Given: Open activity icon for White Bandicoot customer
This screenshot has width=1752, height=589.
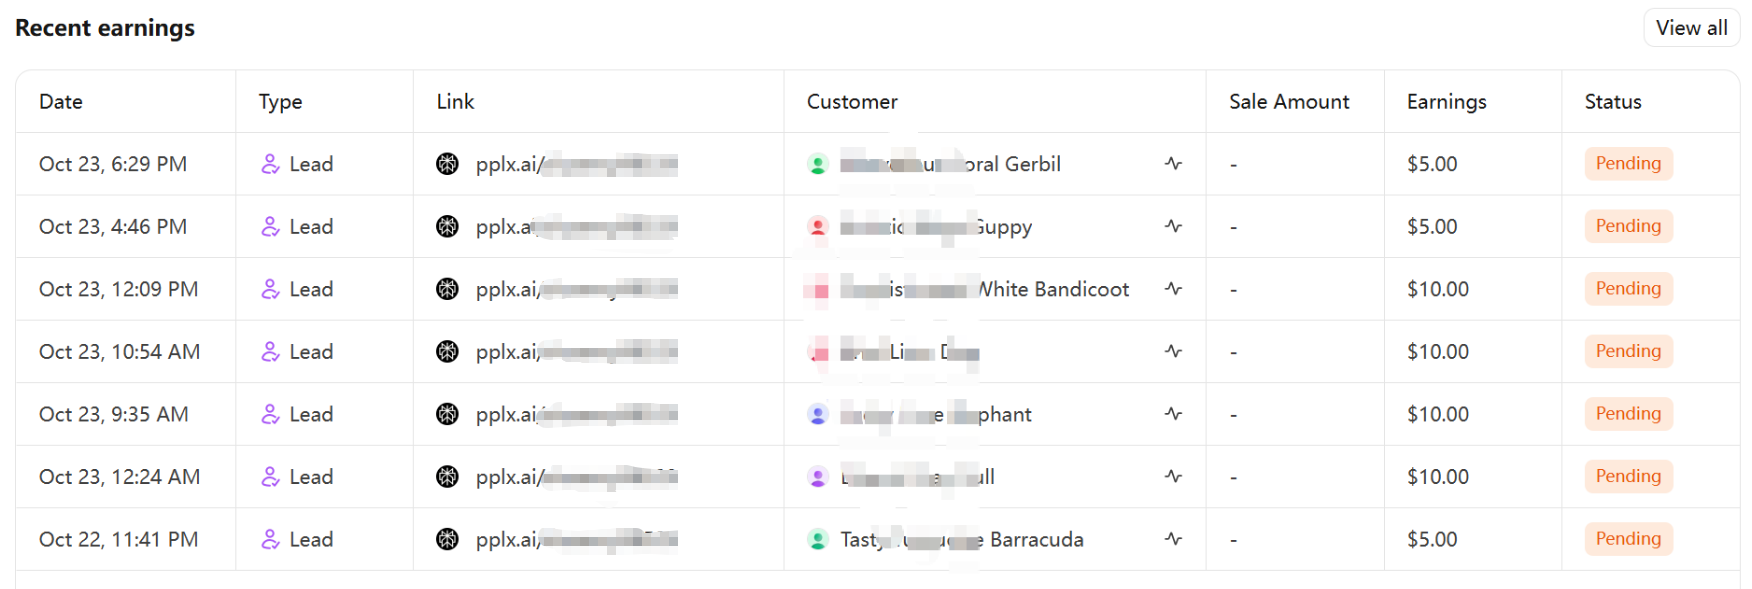Looking at the screenshot, I should (x=1173, y=289).
